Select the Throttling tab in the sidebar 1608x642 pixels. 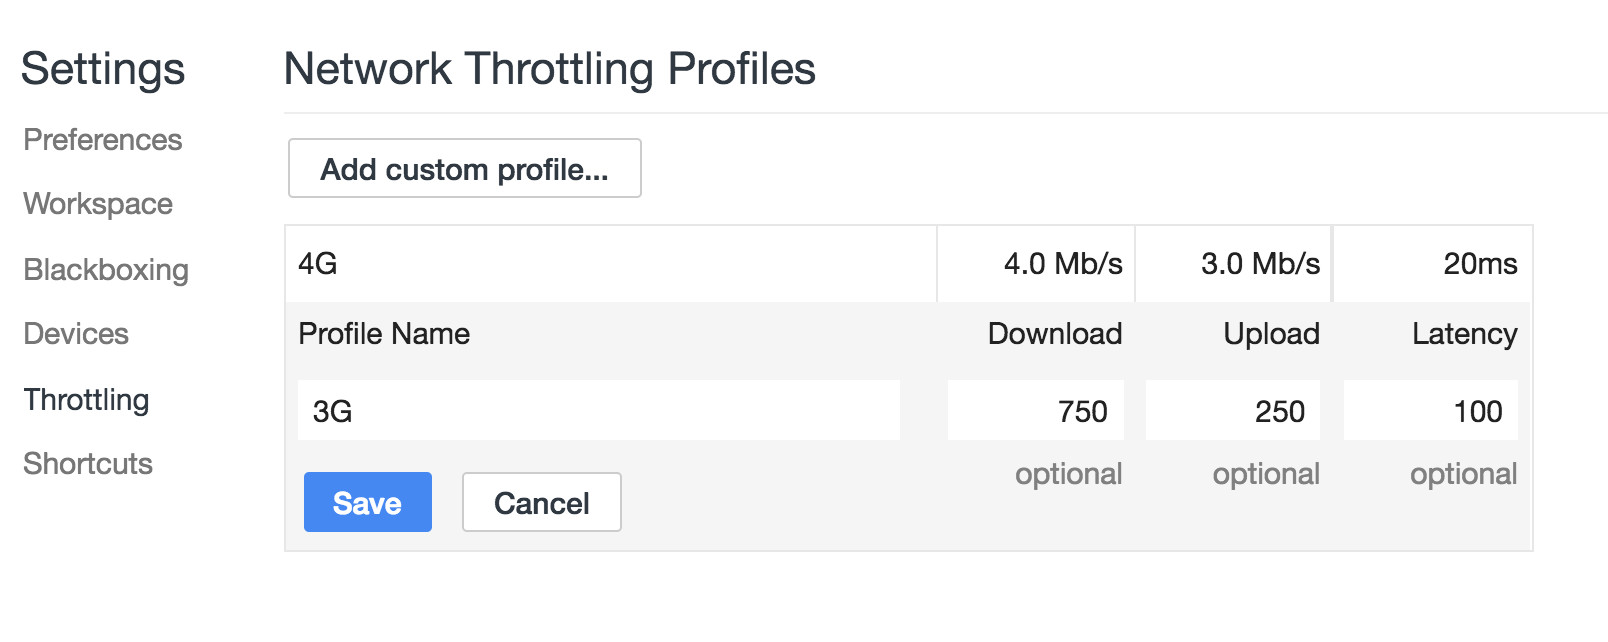(x=86, y=400)
